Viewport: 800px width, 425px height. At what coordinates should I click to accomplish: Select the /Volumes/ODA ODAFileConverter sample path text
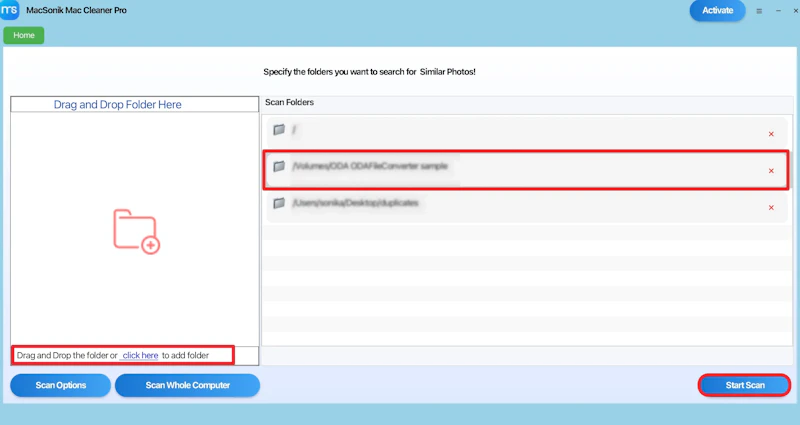(x=370, y=166)
